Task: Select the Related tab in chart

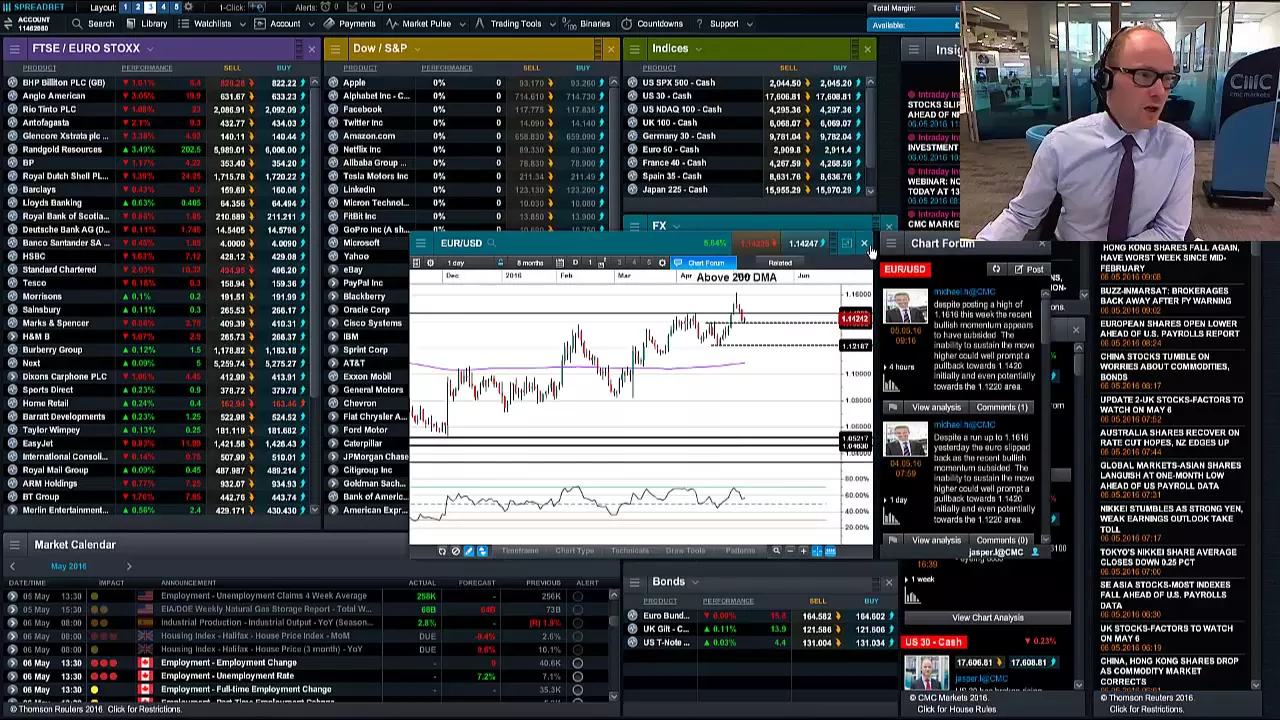Action: click(779, 263)
